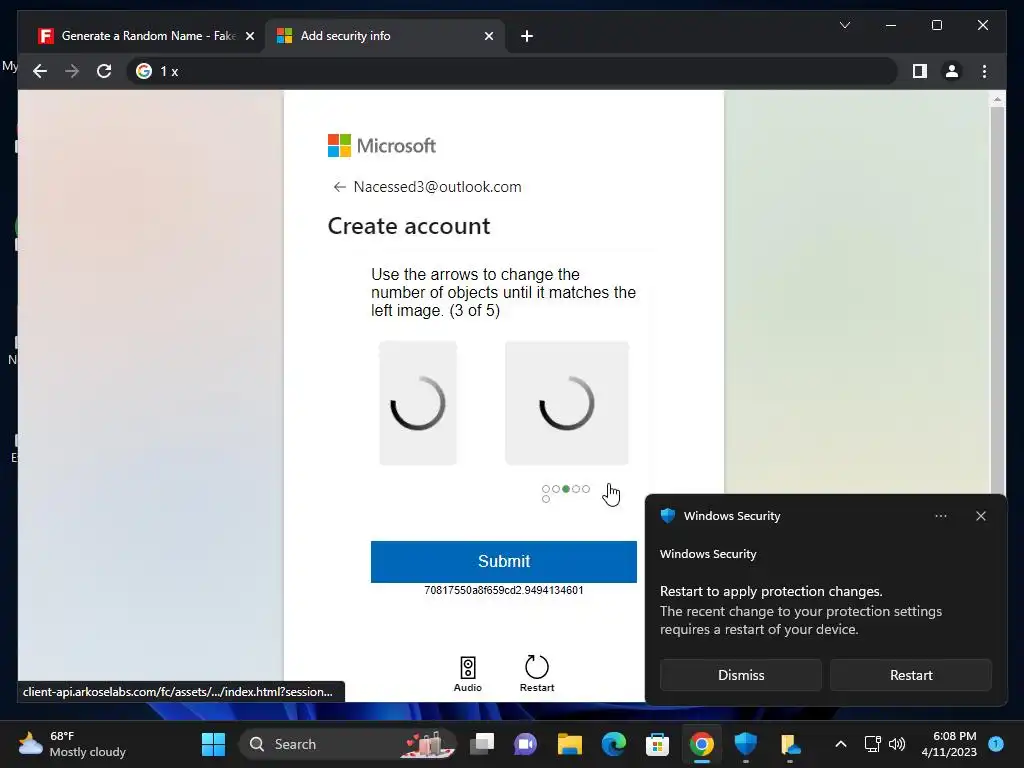Click Restart in Windows Security notification
The image size is (1024, 768).
[x=910, y=675]
